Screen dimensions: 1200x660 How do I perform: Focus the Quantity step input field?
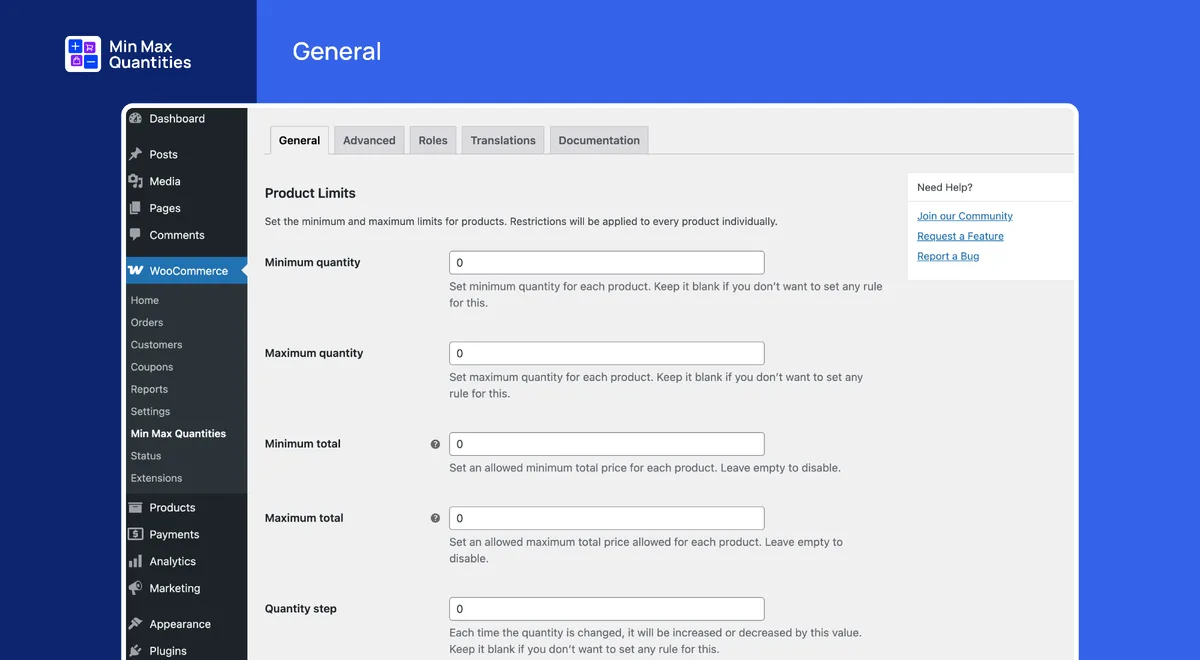[x=607, y=609]
